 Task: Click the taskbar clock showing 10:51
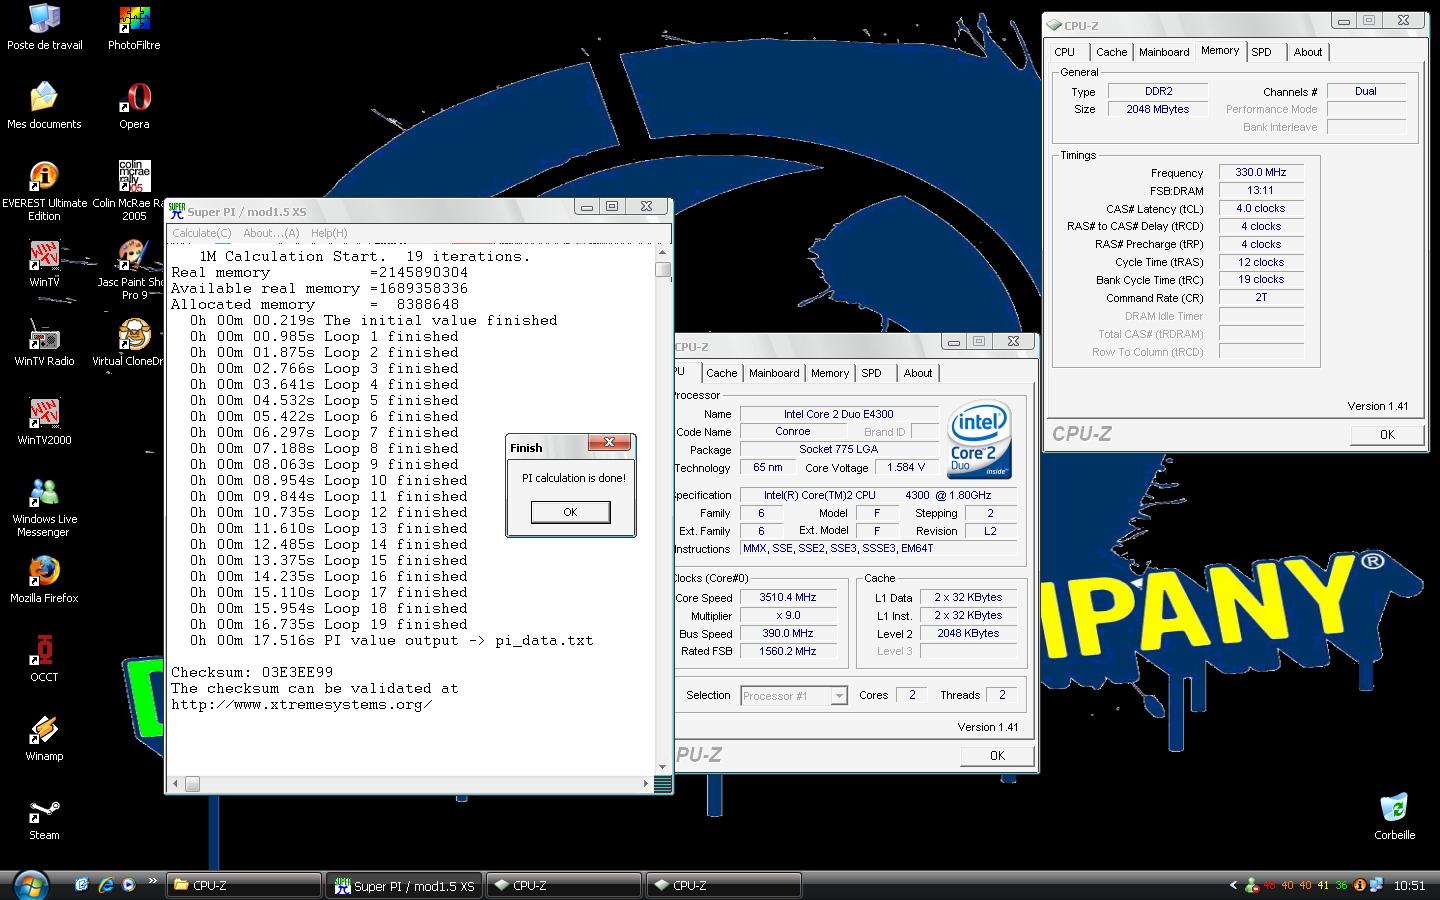click(x=1410, y=886)
